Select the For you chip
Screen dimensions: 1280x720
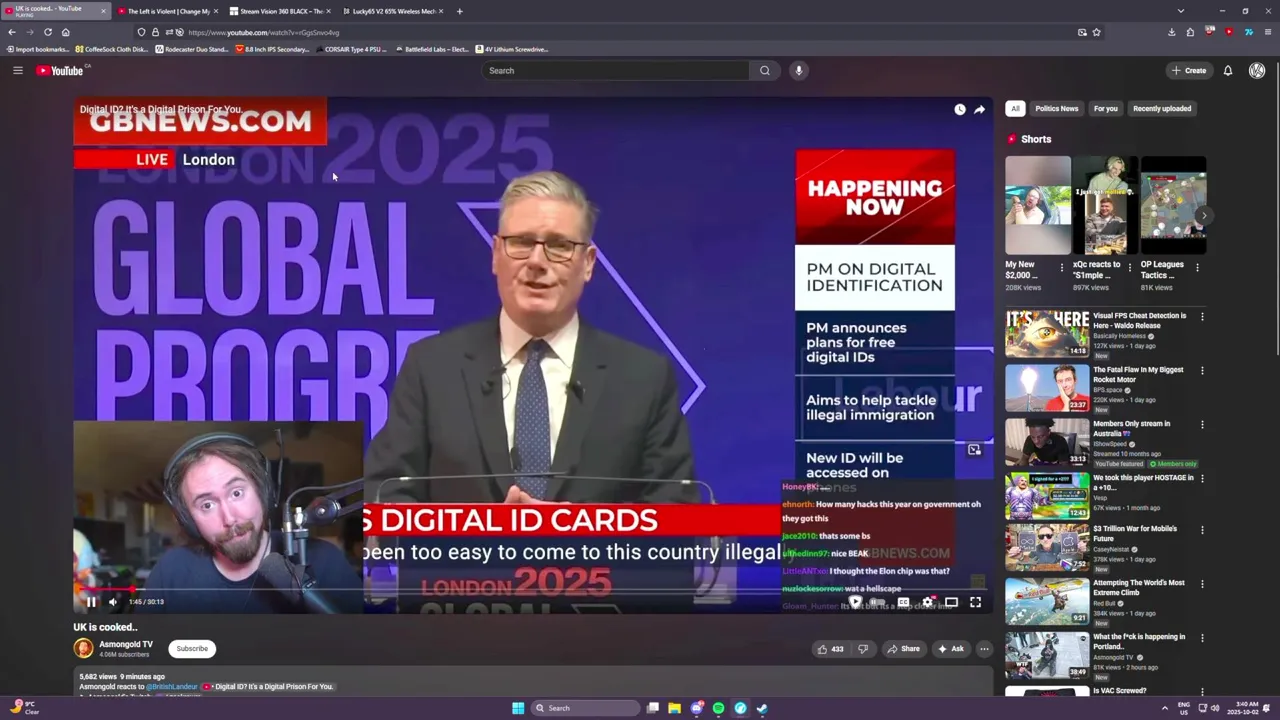1105,109
